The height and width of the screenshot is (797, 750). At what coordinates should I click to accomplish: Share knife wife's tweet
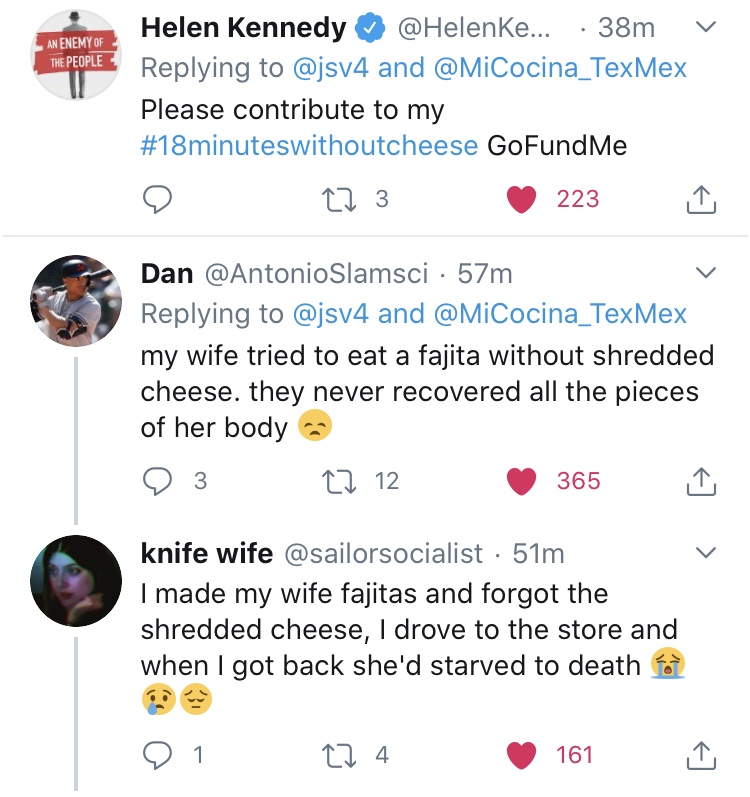click(702, 756)
